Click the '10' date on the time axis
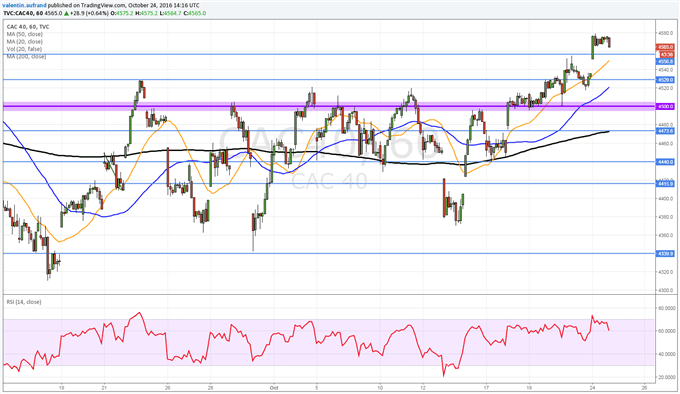 click(380, 387)
